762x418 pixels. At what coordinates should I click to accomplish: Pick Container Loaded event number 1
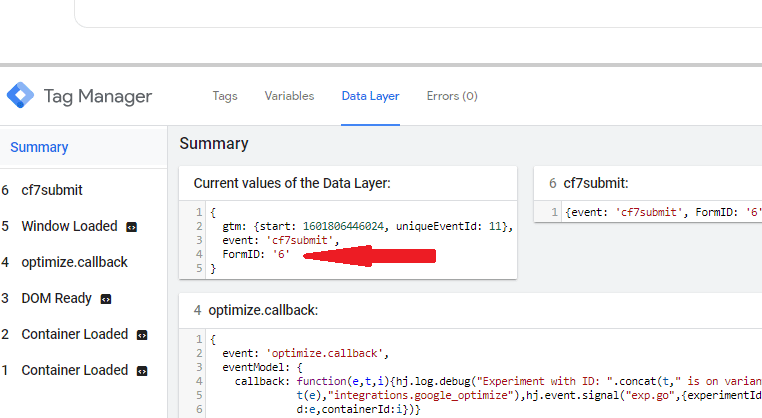pos(74,370)
